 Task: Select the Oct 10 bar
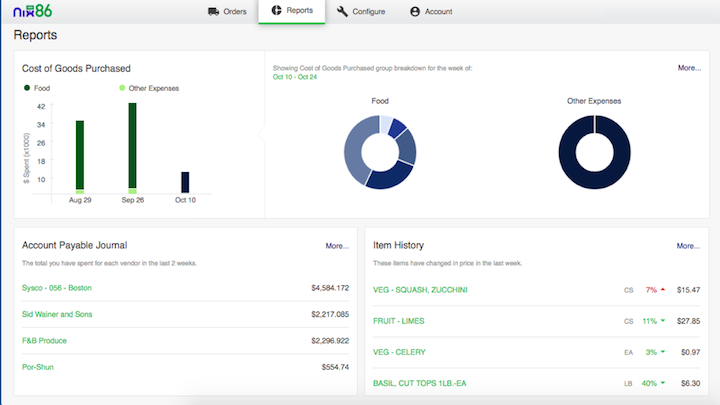[x=185, y=182]
